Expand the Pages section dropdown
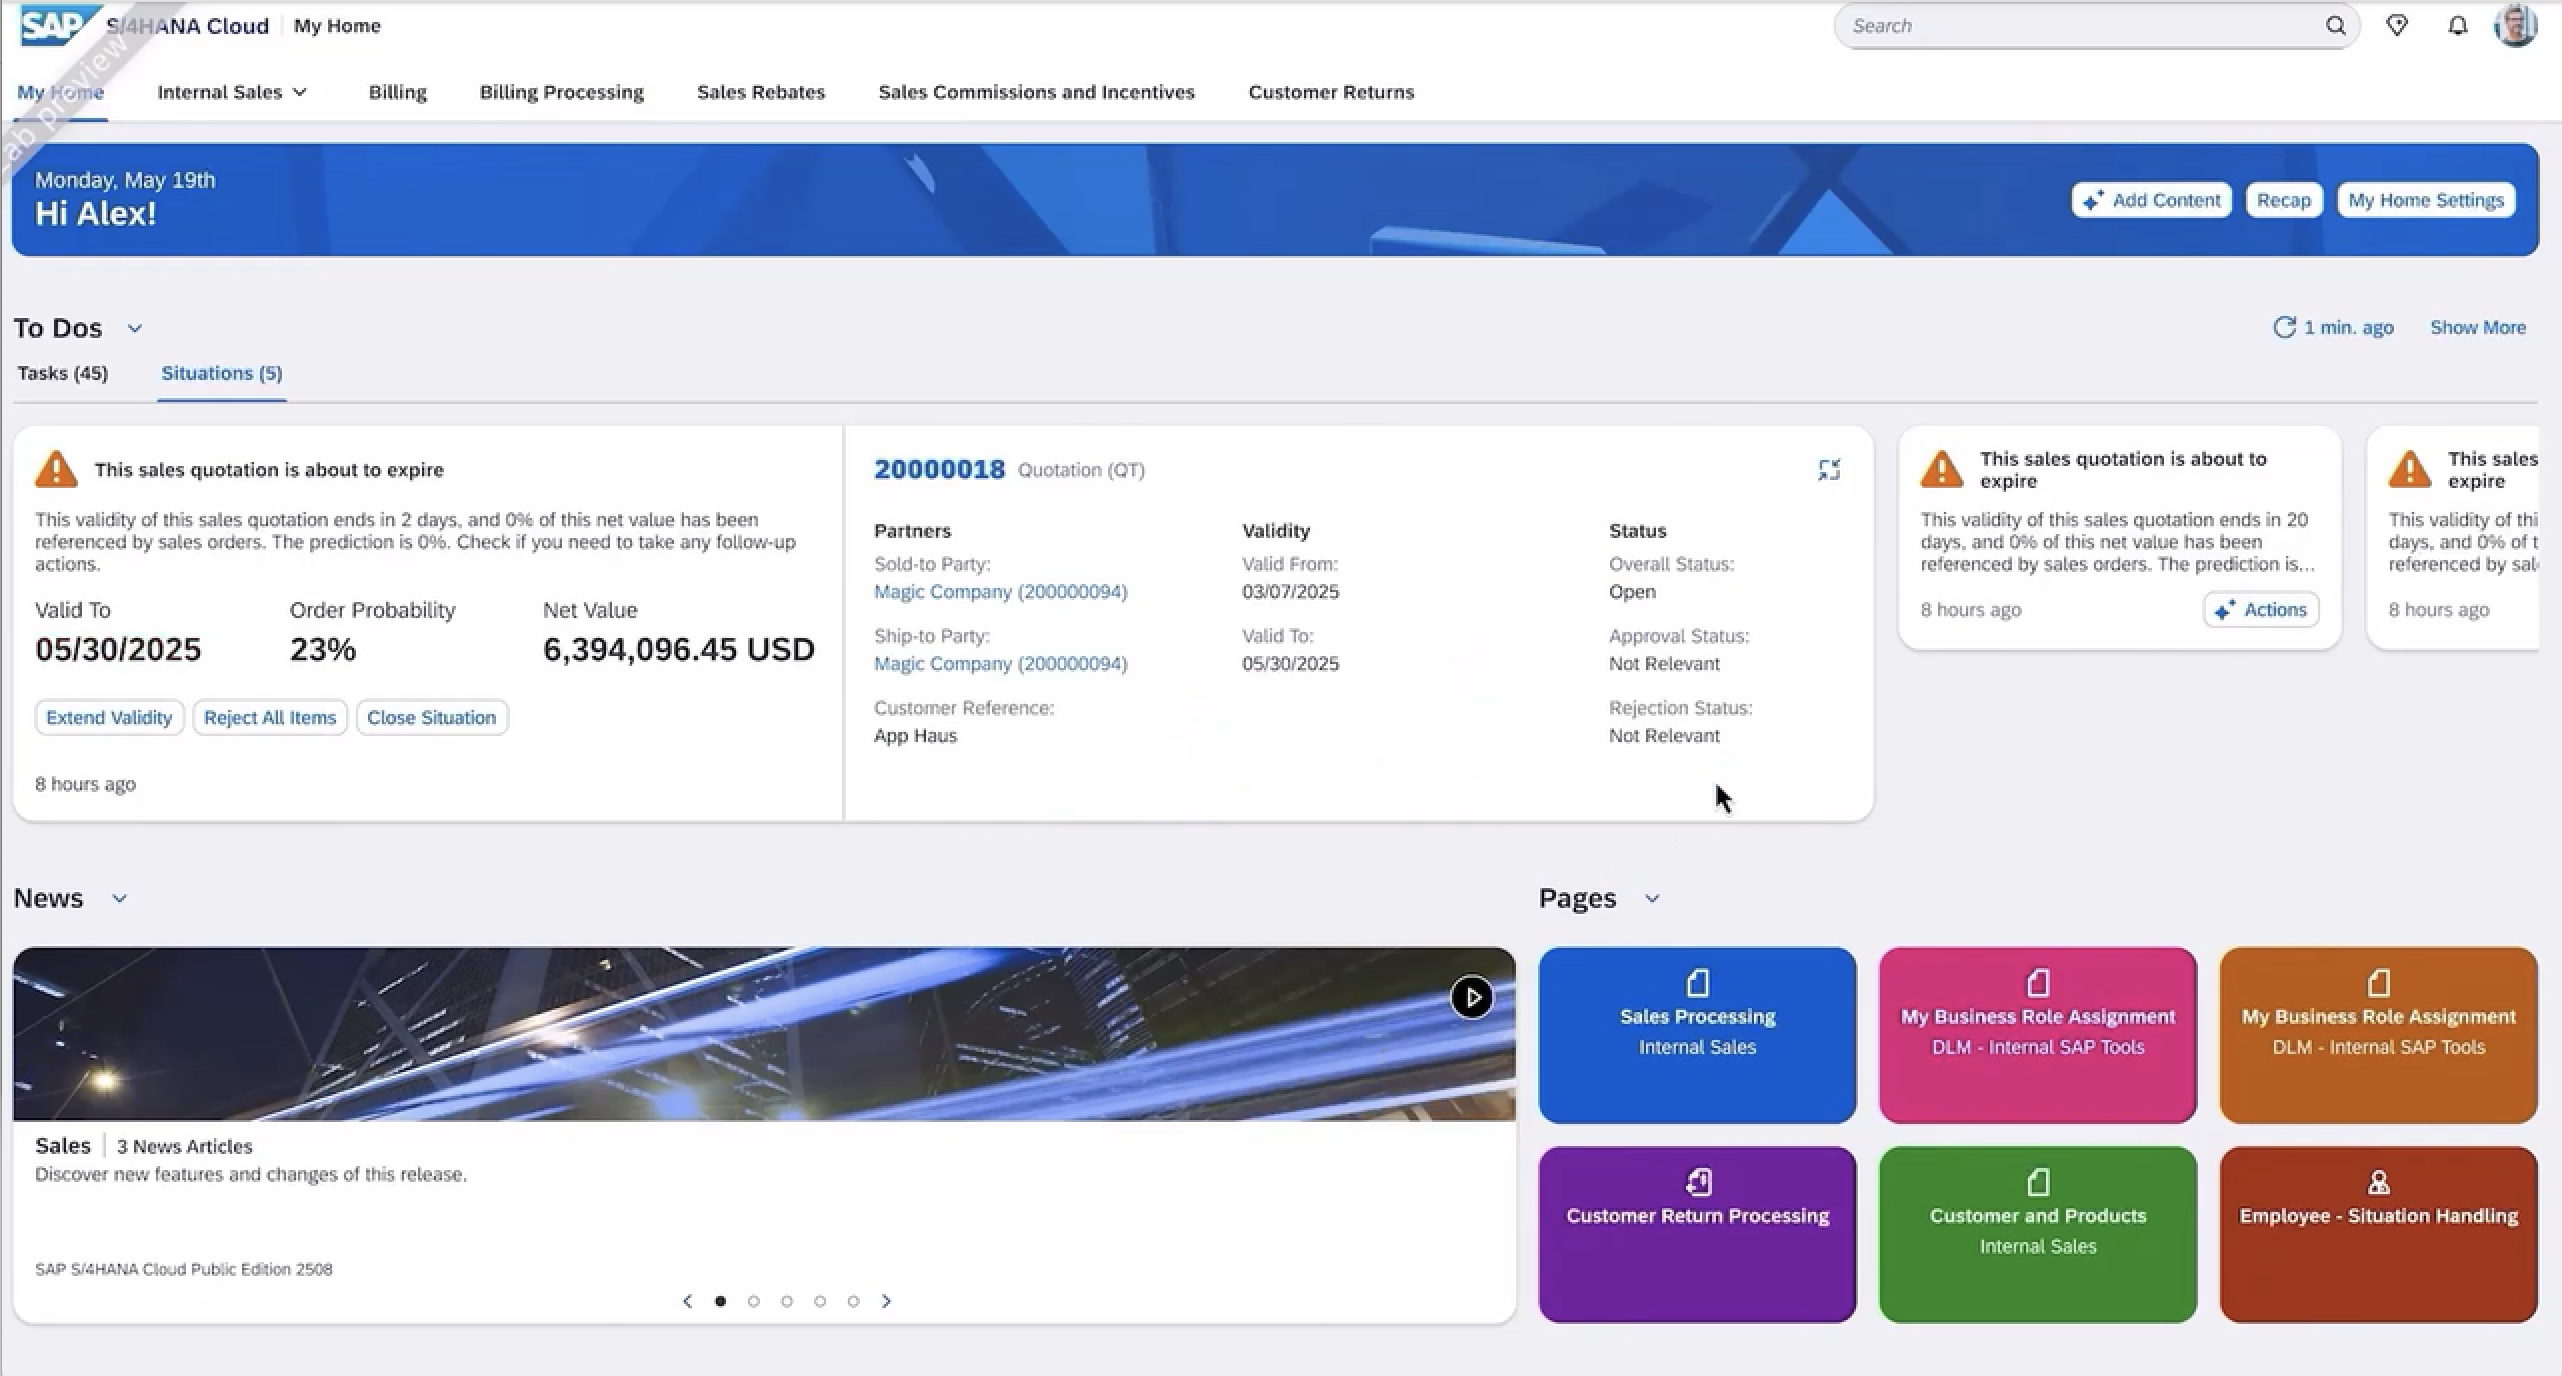The width and height of the screenshot is (2562, 1376). pos(1652,898)
